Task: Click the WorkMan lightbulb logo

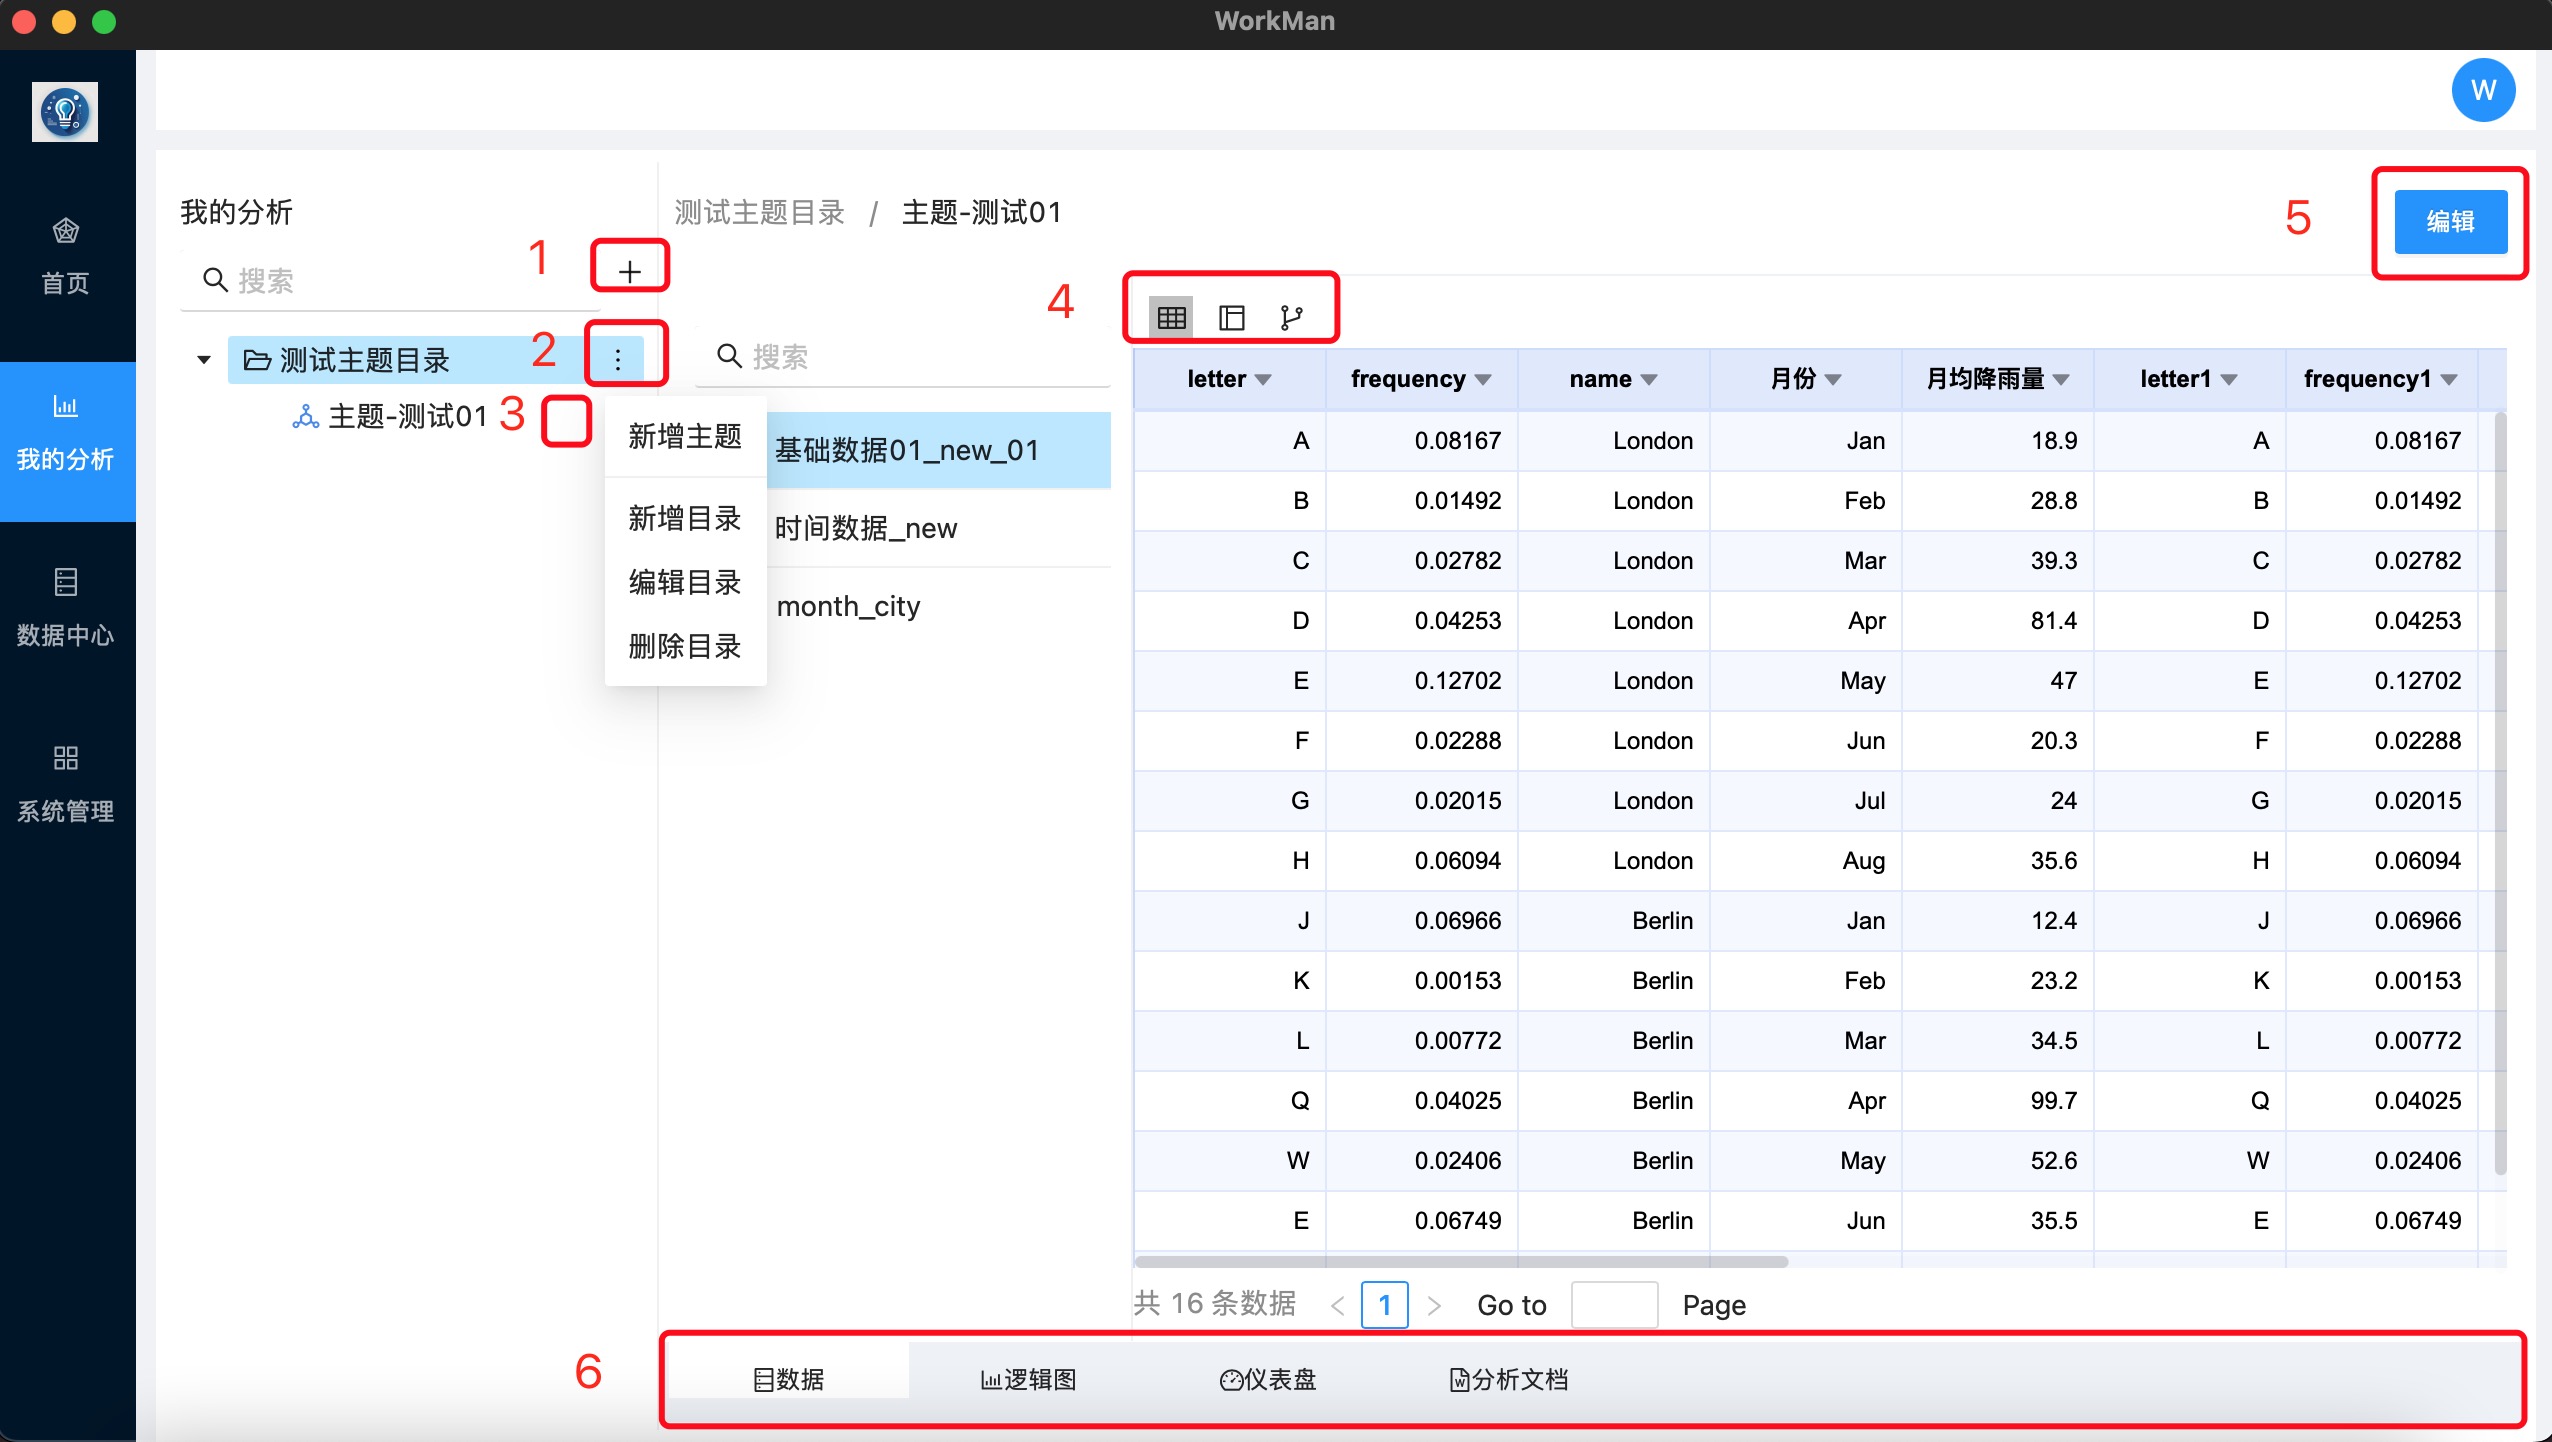Action: point(65,112)
